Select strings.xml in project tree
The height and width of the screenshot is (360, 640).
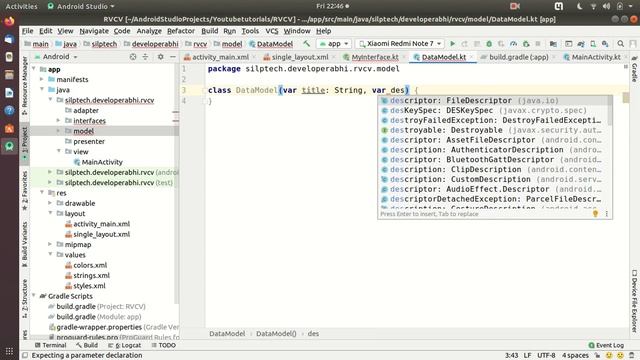(91, 275)
